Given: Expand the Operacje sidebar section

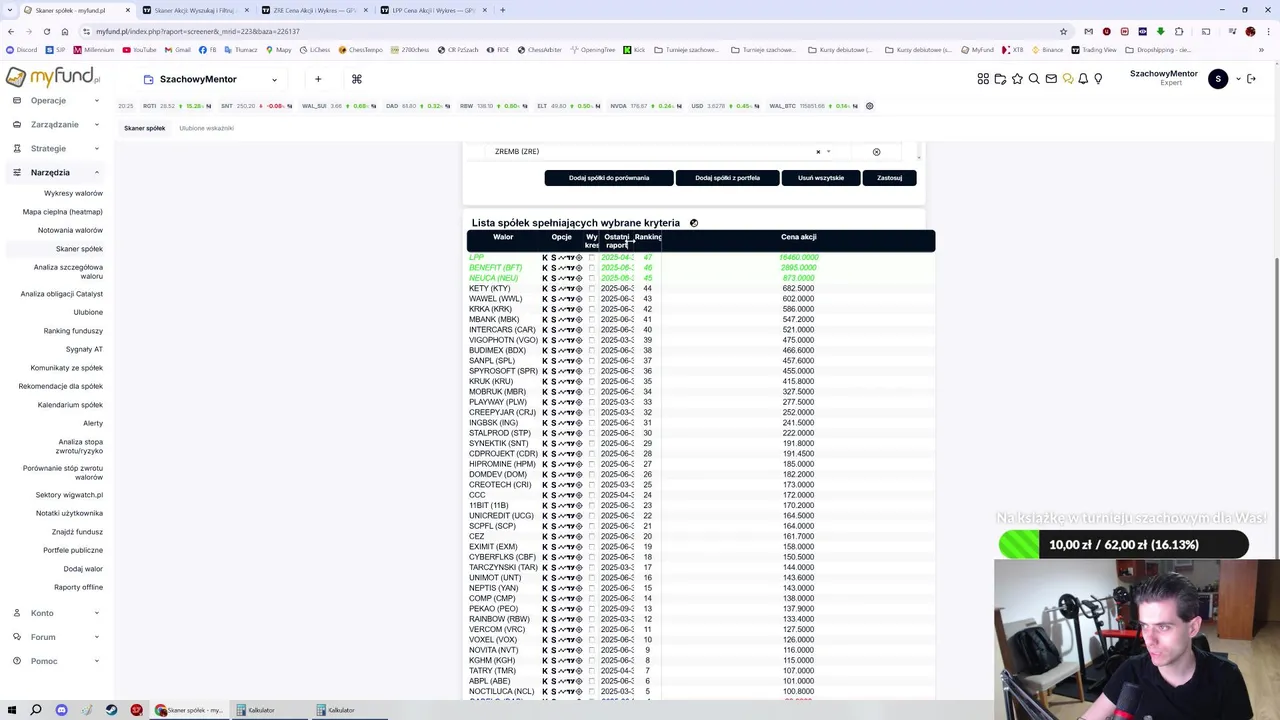Looking at the screenshot, I should (x=56, y=100).
